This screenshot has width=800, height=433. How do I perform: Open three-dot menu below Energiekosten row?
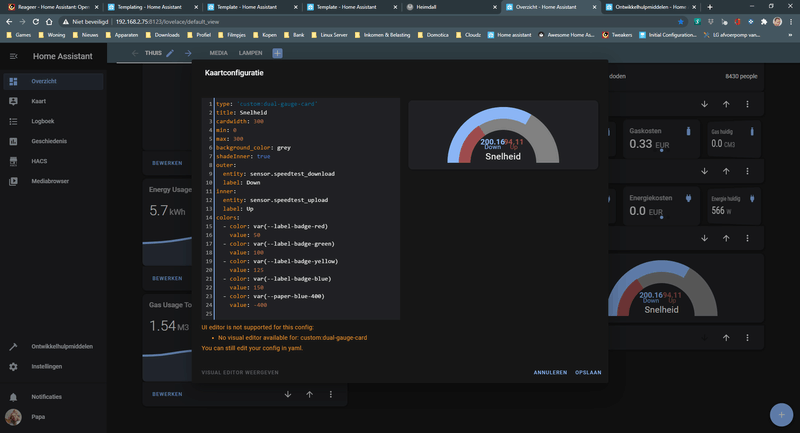click(x=747, y=238)
